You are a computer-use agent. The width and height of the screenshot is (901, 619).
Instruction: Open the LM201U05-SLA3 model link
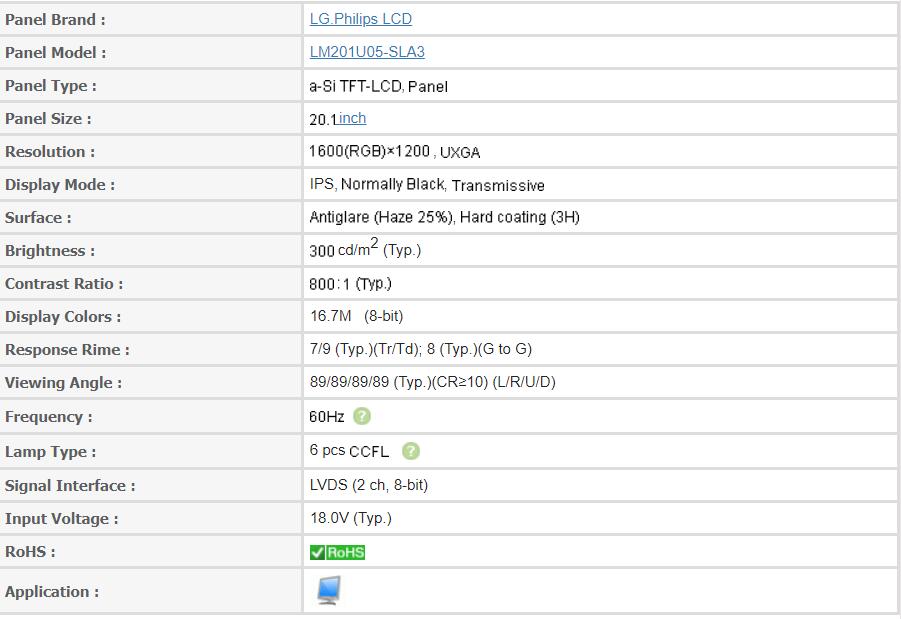[x=367, y=52]
